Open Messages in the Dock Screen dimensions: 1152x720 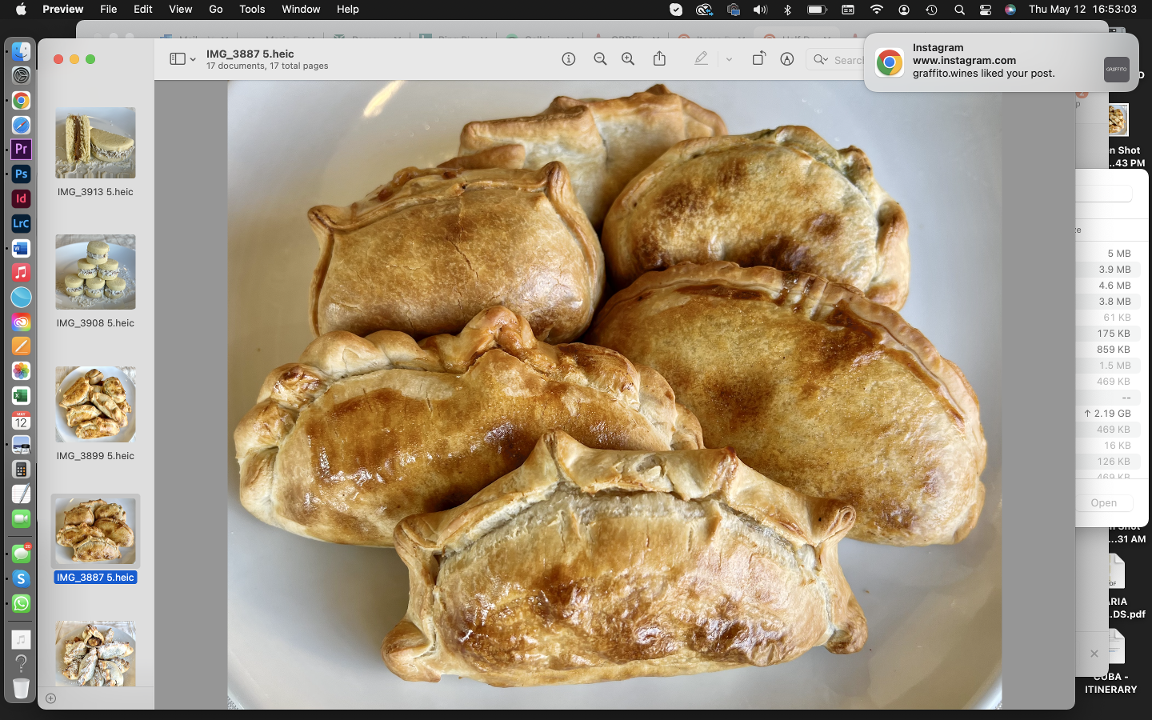click(21, 554)
